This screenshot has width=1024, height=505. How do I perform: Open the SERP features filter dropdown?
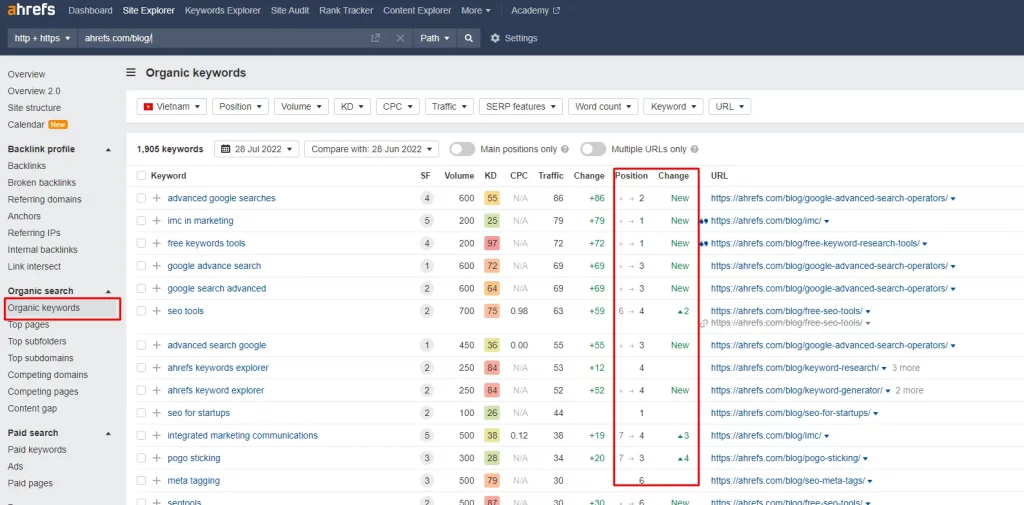coord(520,106)
